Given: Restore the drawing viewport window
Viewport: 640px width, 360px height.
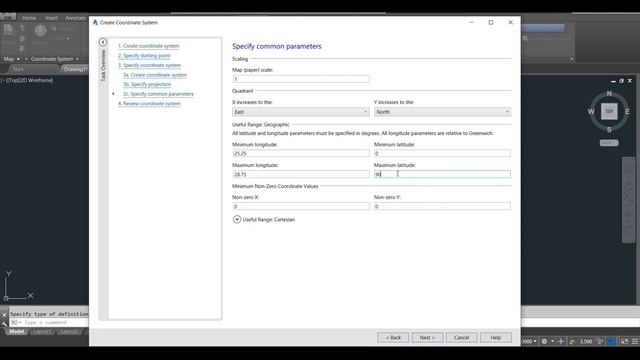Looking at the screenshot, I should click(x=621, y=81).
